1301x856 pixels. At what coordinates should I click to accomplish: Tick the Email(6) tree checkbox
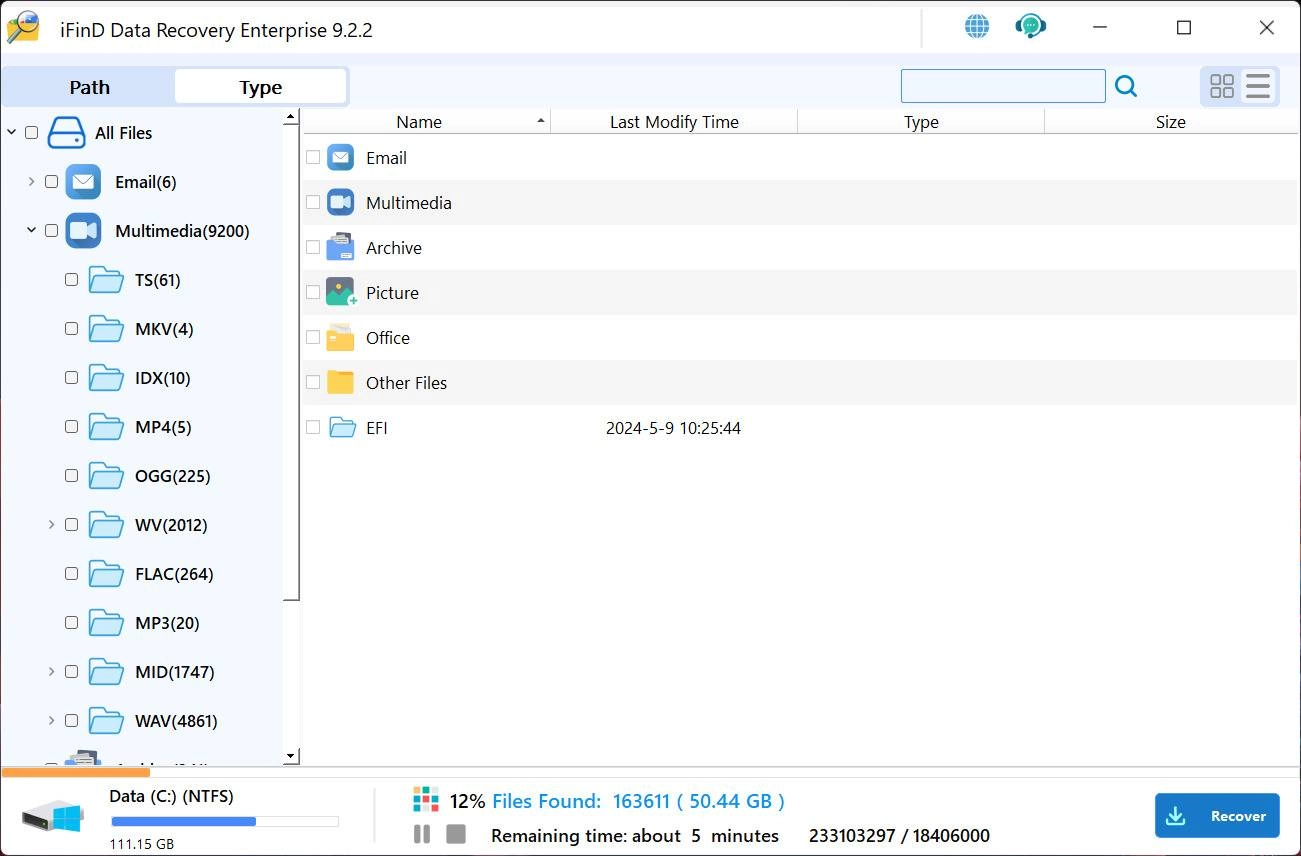tap(51, 182)
